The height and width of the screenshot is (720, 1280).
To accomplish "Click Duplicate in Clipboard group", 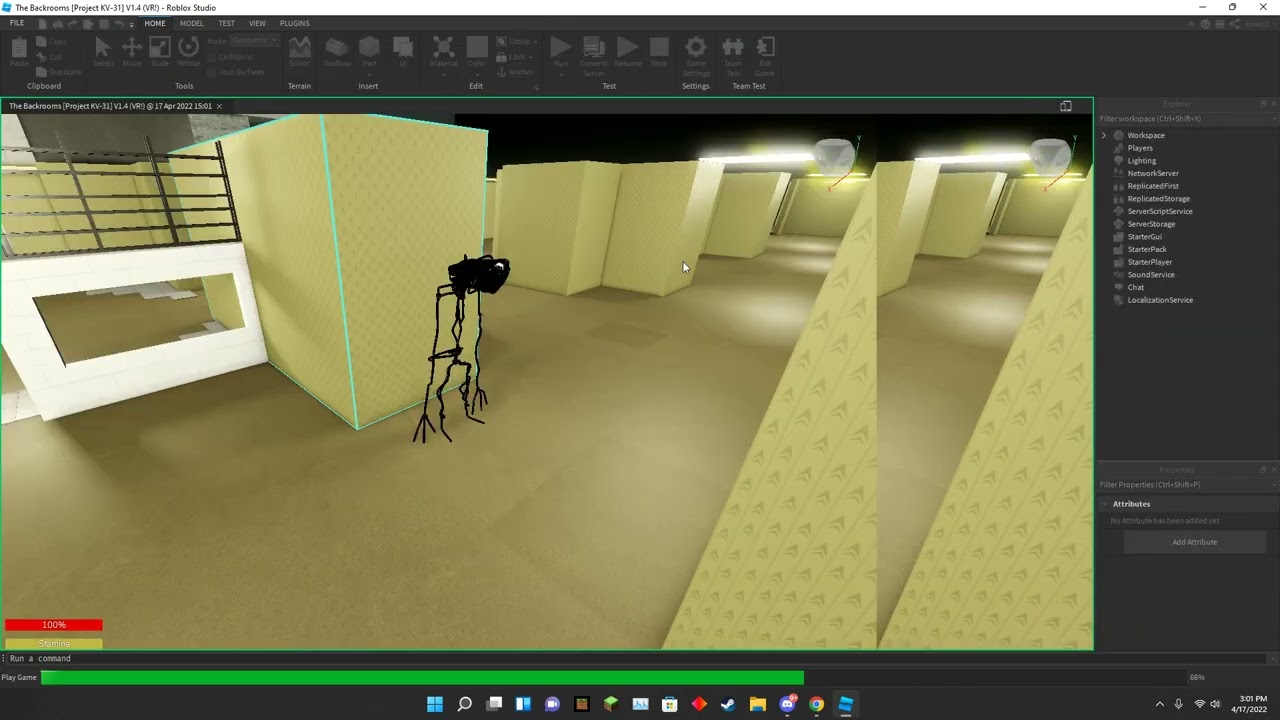I will (x=59, y=72).
